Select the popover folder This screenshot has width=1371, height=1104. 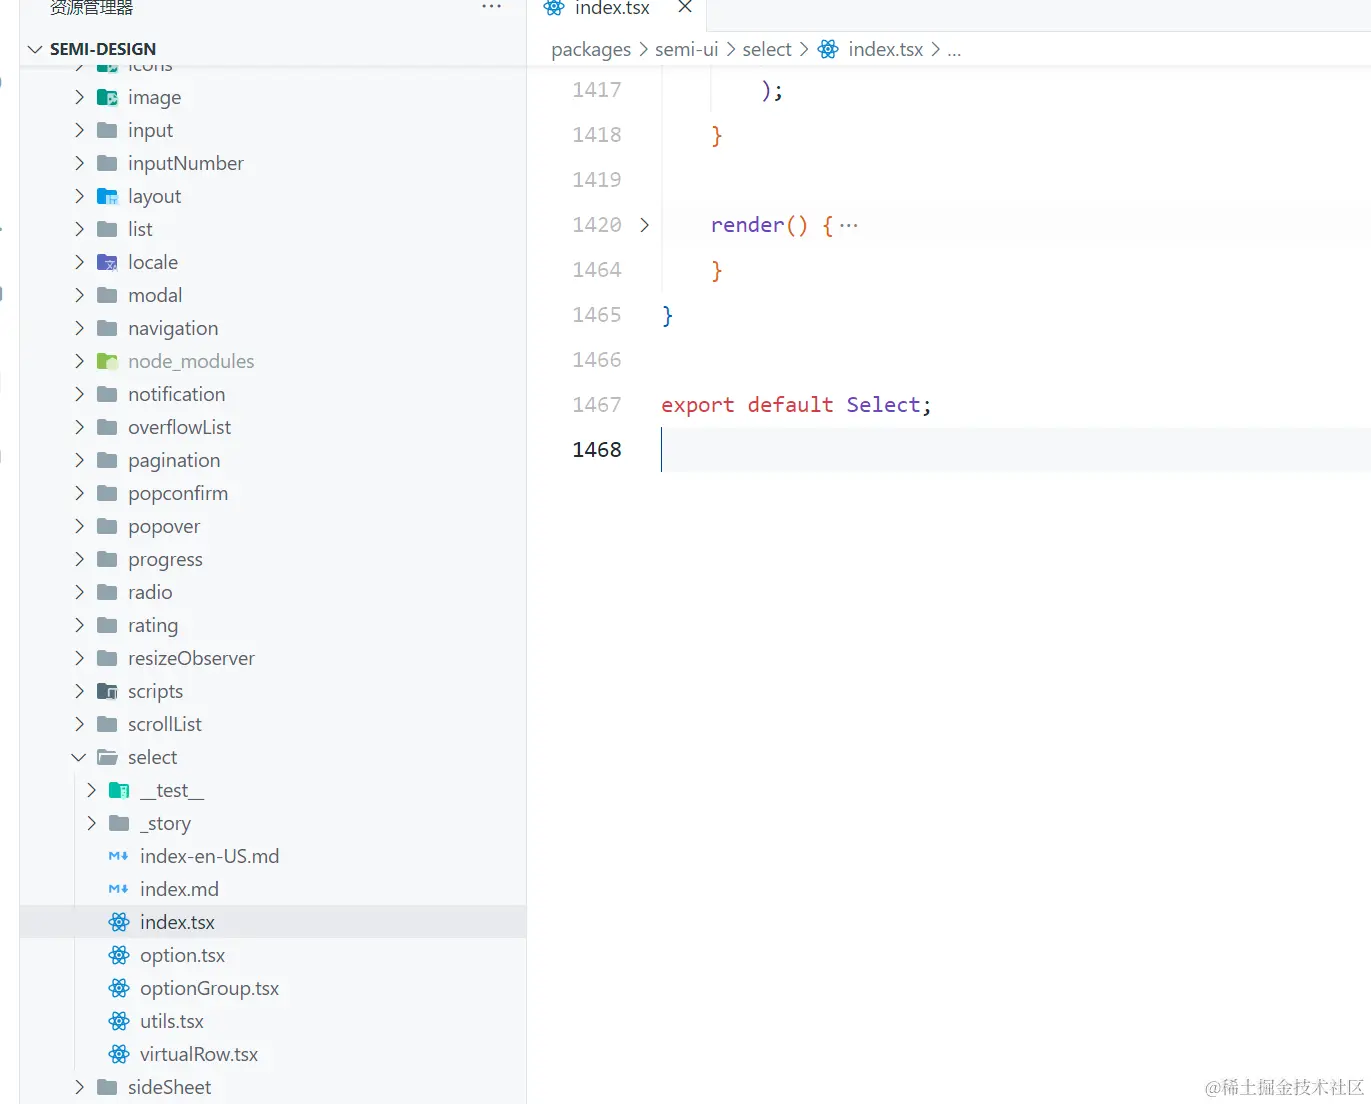point(273,526)
